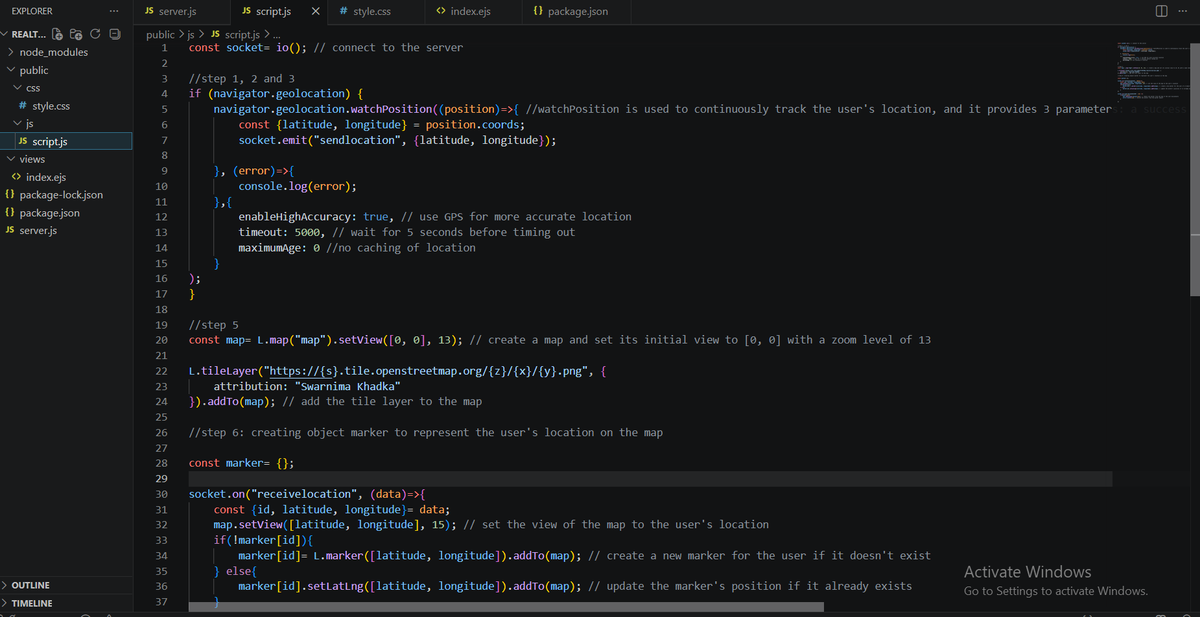Screen dimensions: 1200x617
Task: Click 'script.js' in the breadcrumb path
Action: click(x=242, y=34)
